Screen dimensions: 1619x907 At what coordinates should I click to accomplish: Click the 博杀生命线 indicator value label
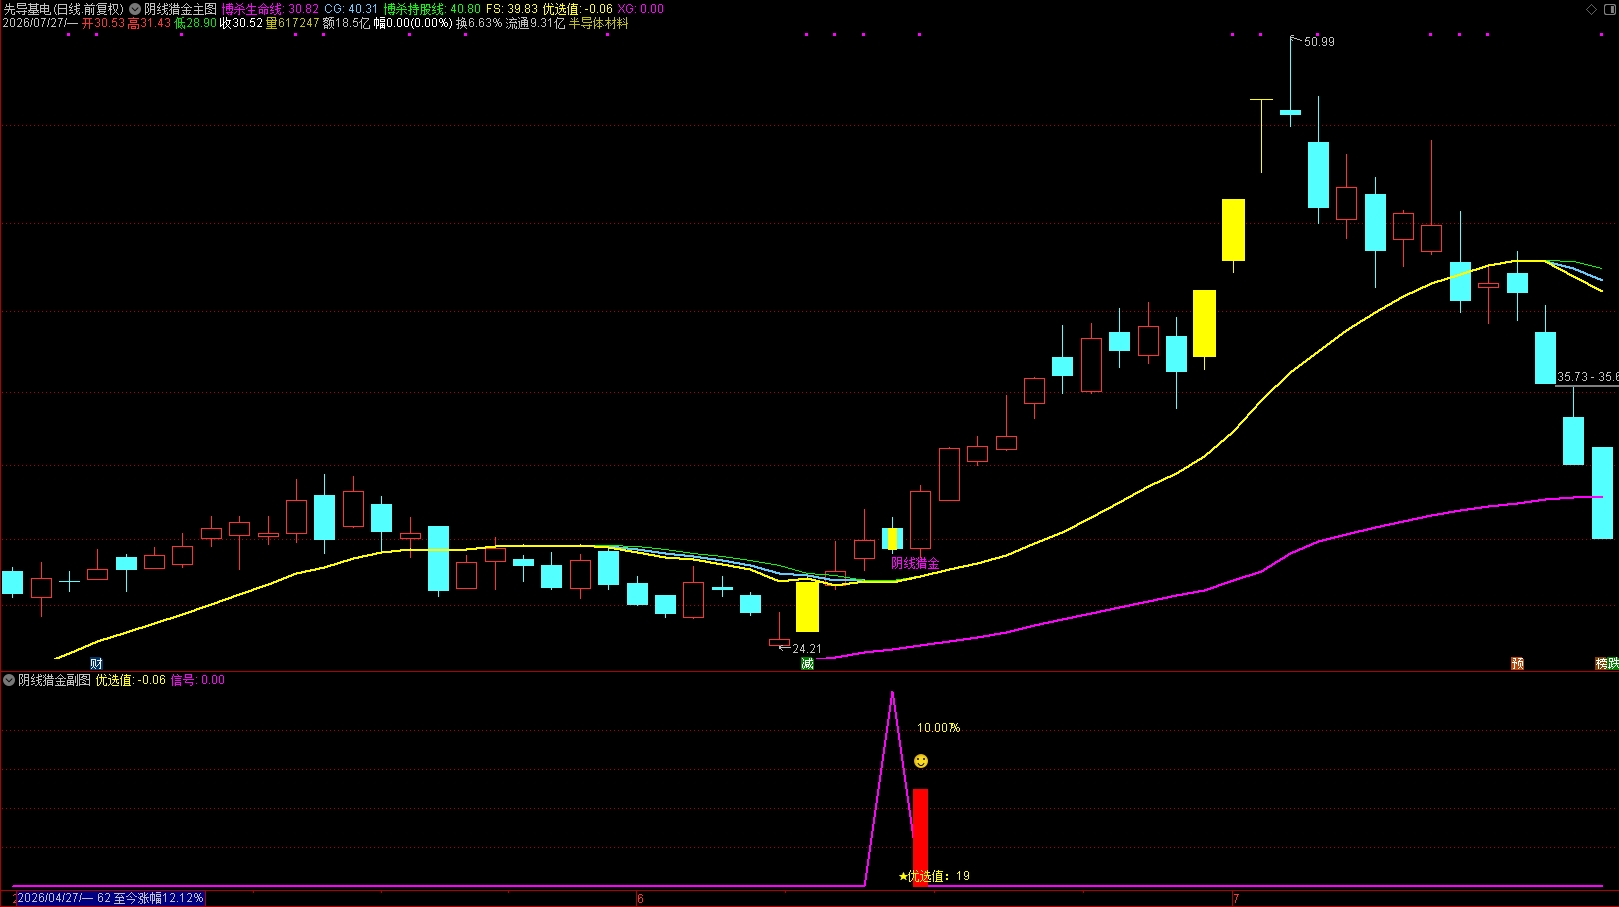(270, 9)
